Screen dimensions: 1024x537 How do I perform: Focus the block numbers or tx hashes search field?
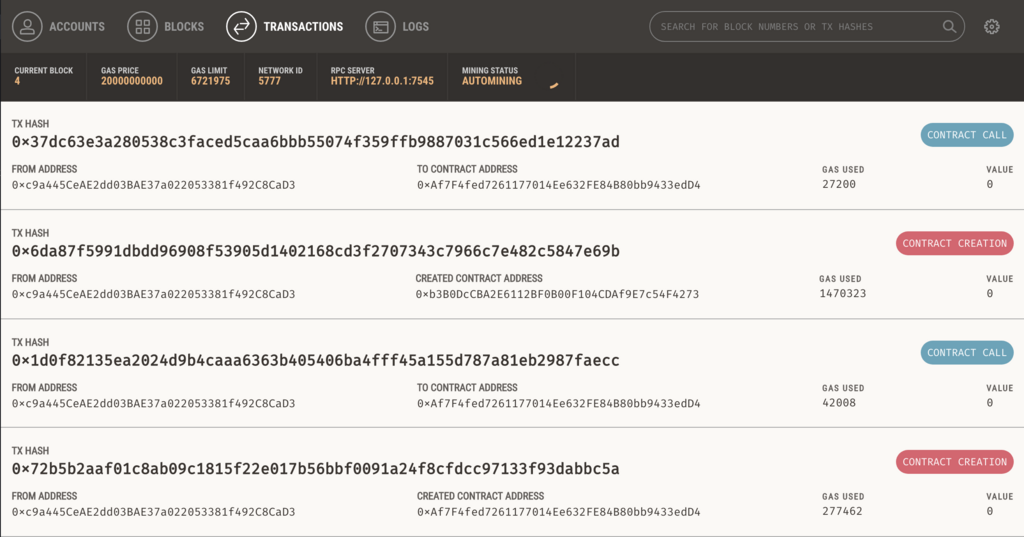coord(807,27)
